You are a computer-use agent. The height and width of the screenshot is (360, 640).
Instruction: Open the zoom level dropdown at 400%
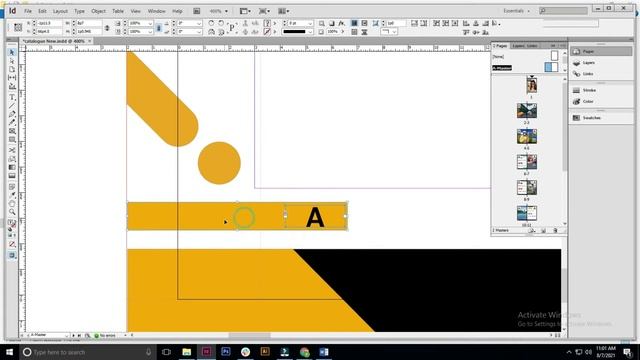(227, 11)
